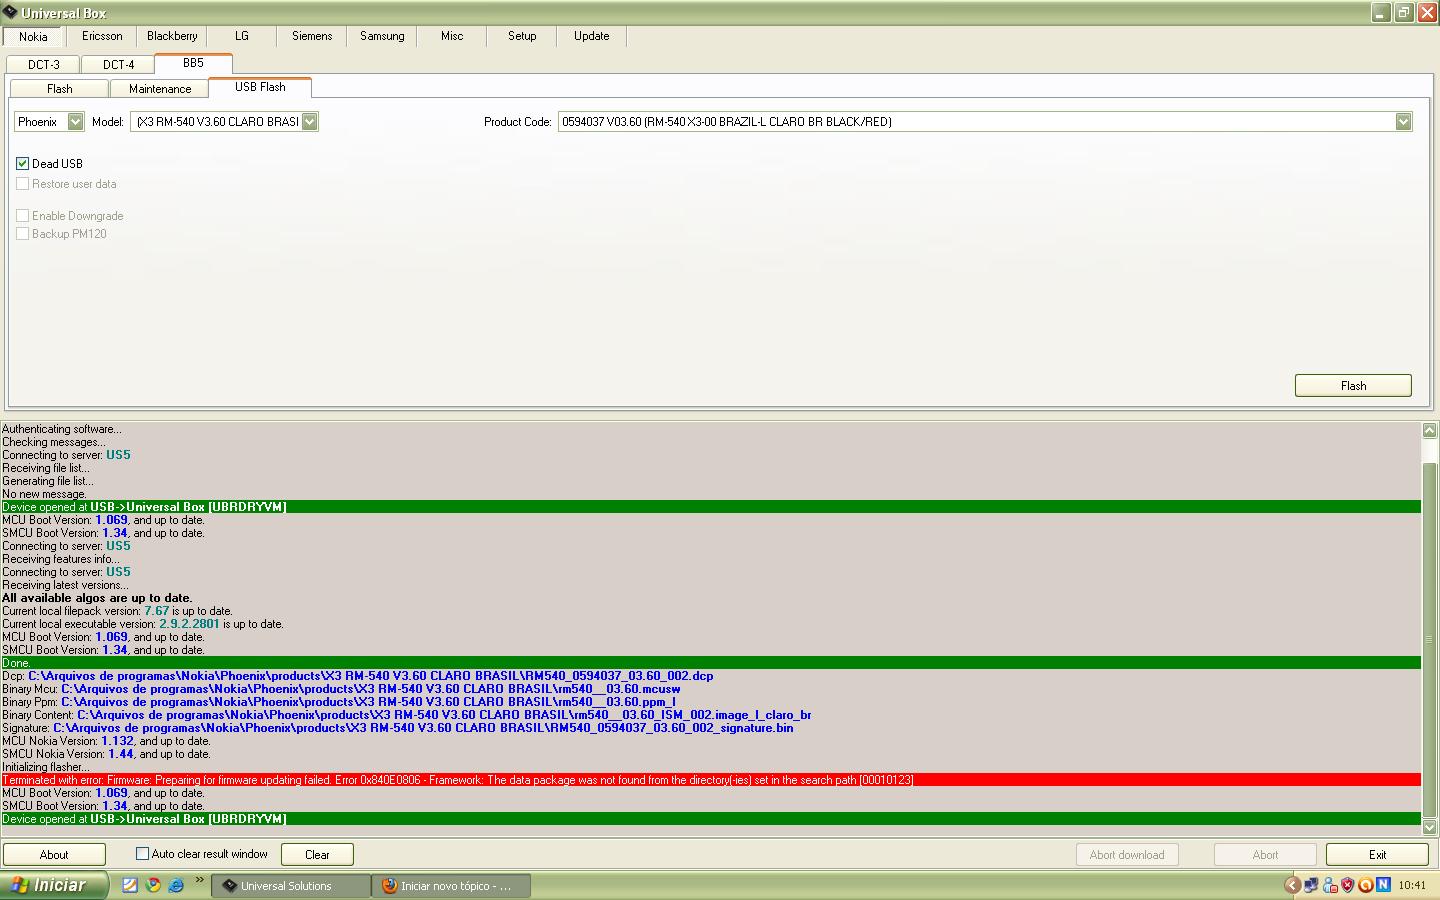Click the Binary Mcu path log line
Screen dimensions: 1440x900
[341, 689]
